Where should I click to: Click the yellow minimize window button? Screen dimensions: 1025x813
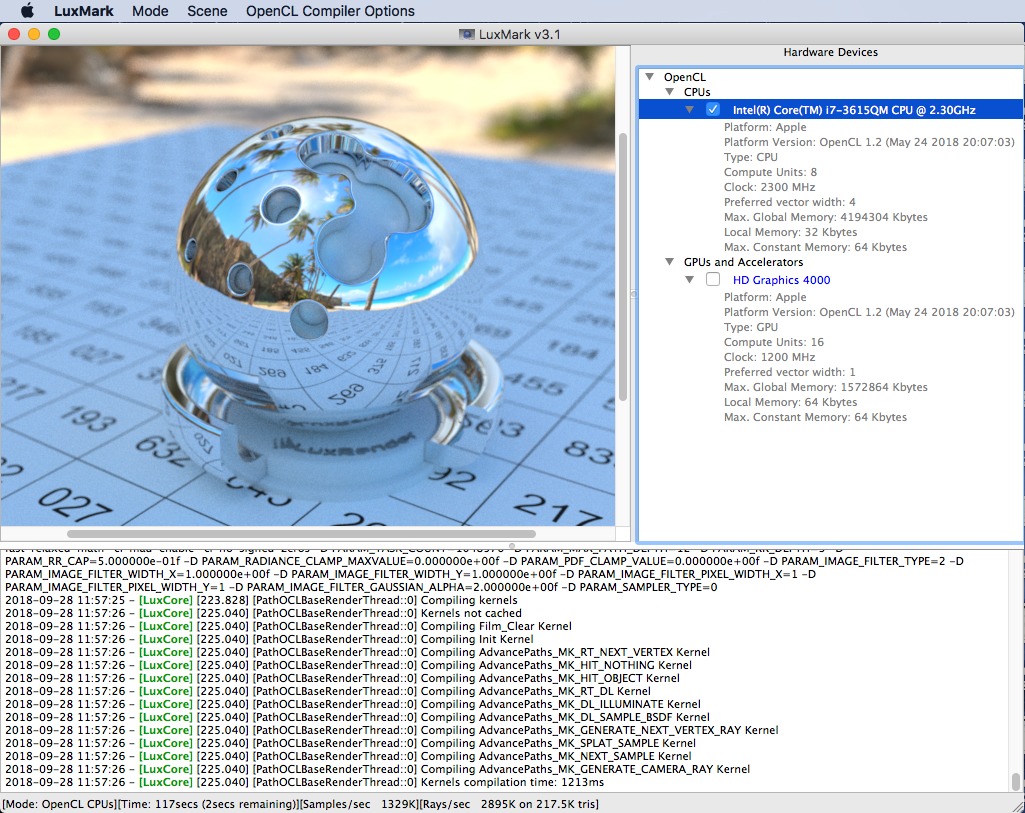(x=34, y=34)
